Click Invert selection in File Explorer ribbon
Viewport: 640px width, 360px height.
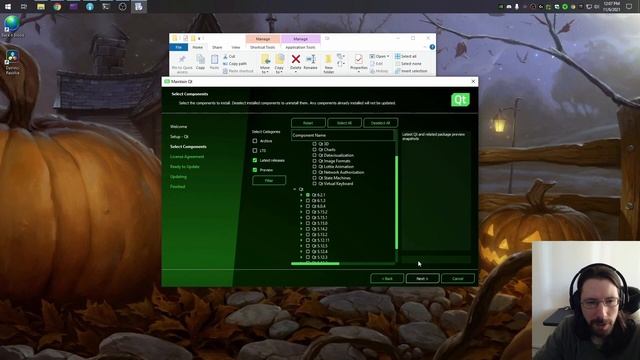[411, 71]
